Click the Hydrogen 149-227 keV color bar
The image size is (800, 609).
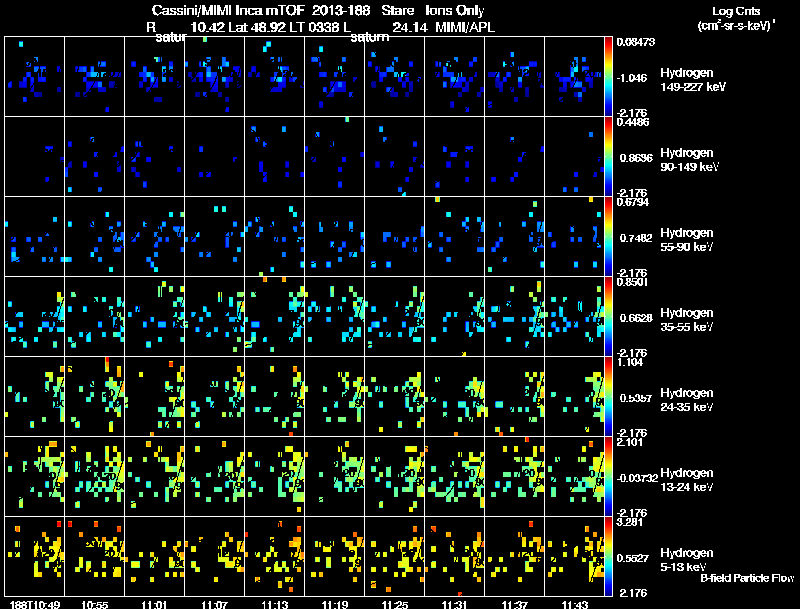608,77
